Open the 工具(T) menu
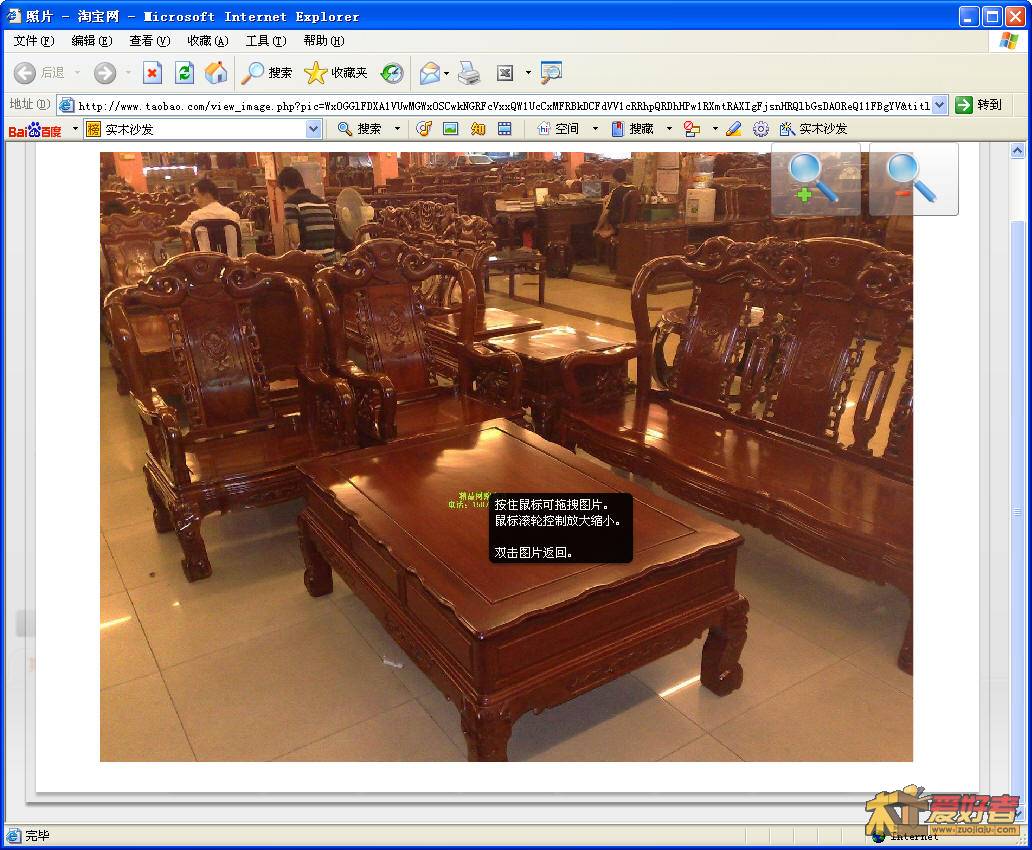The image size is (1032, 850). click(266, 41)
